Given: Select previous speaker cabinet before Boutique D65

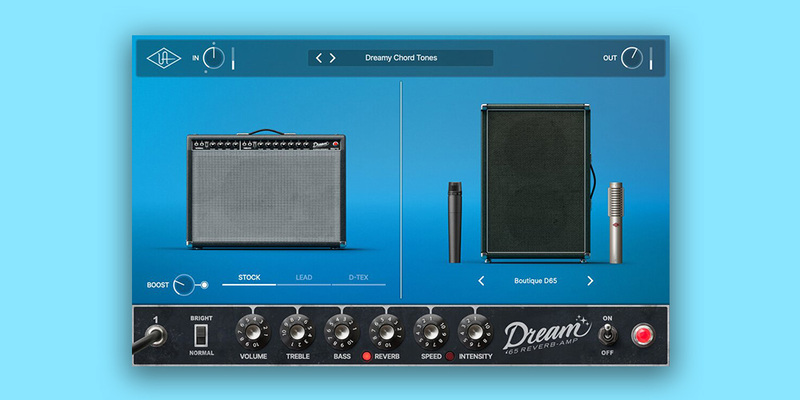Looking at the screenshot, I should pyautogui.click(x=481, y=281).
